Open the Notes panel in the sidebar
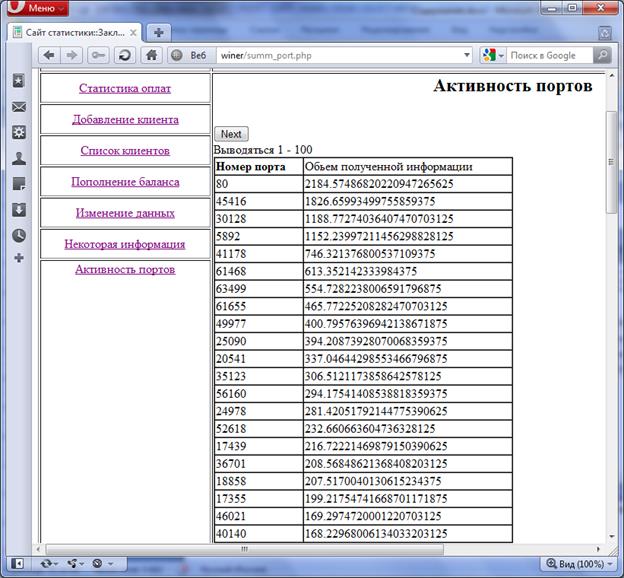Screen dimensions: 624x578 tap(19, 184)
